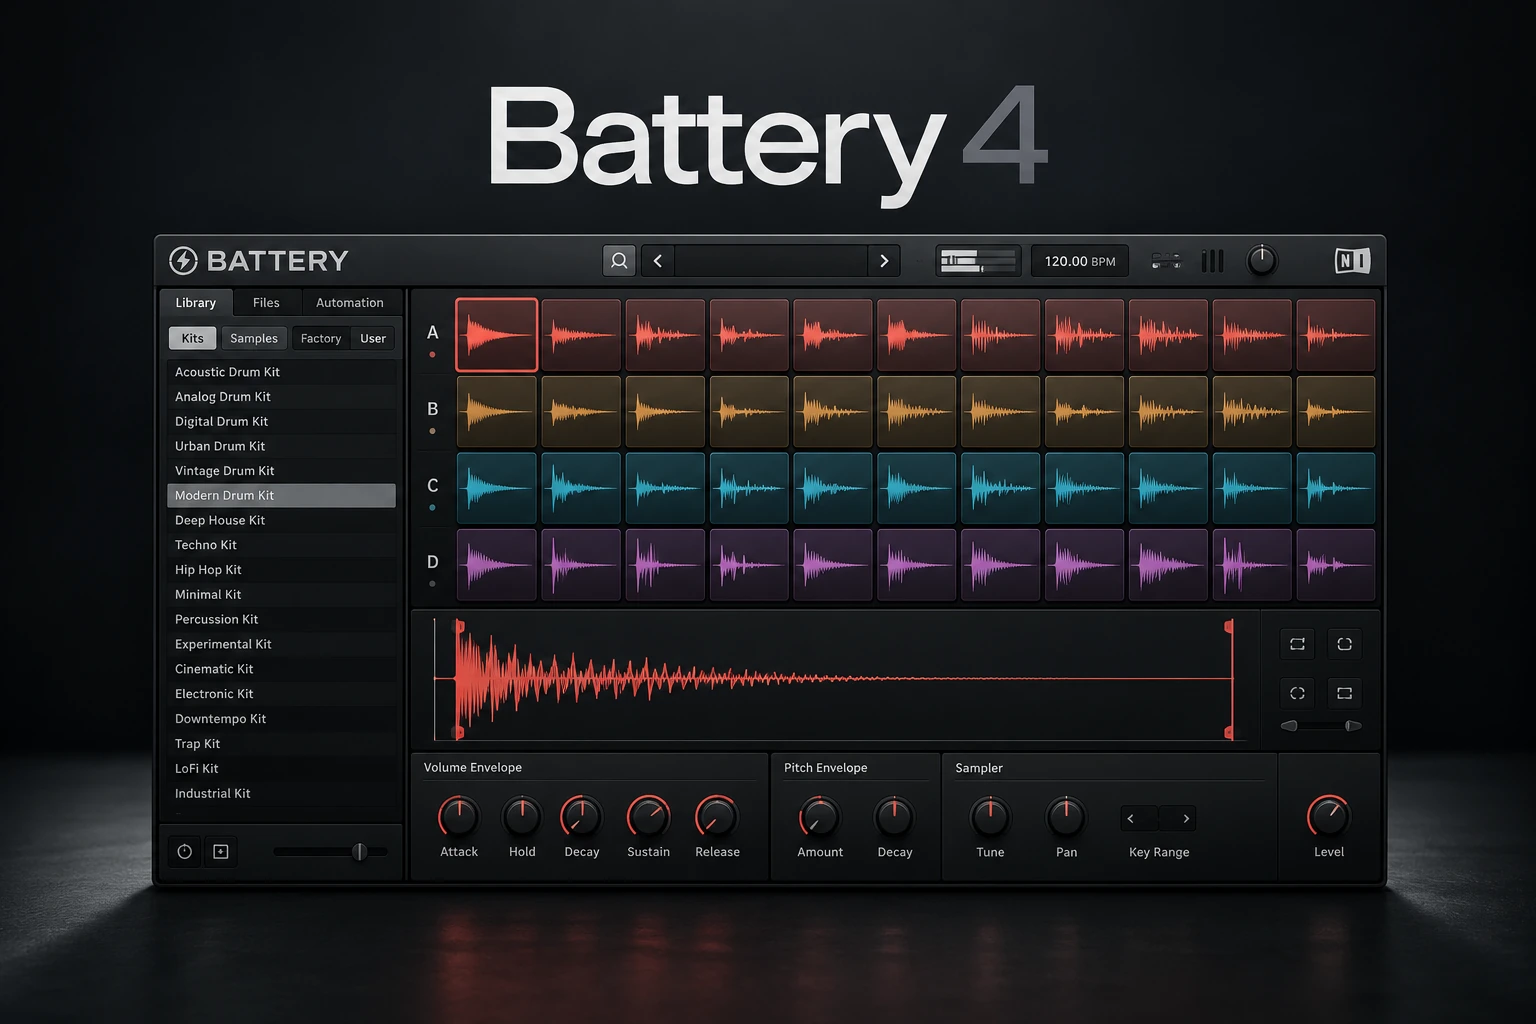Click the Sustain knob in Volume Envelope
The height and width of the screenshot is (1024, 1536).
[648, 817]
